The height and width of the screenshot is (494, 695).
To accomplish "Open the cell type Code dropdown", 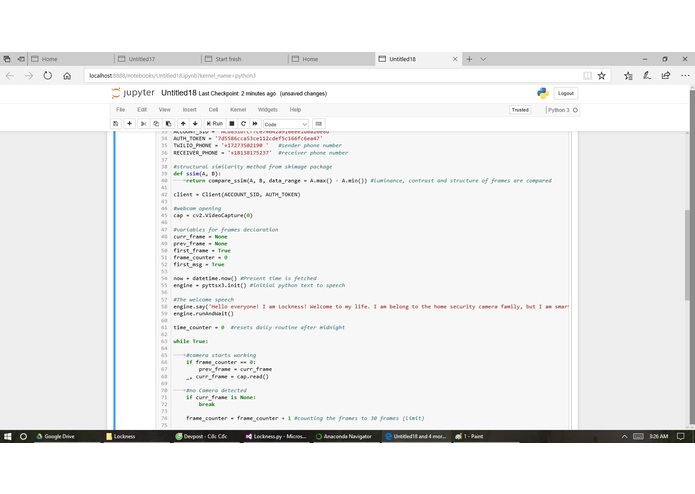I will (x=285, y=124).
